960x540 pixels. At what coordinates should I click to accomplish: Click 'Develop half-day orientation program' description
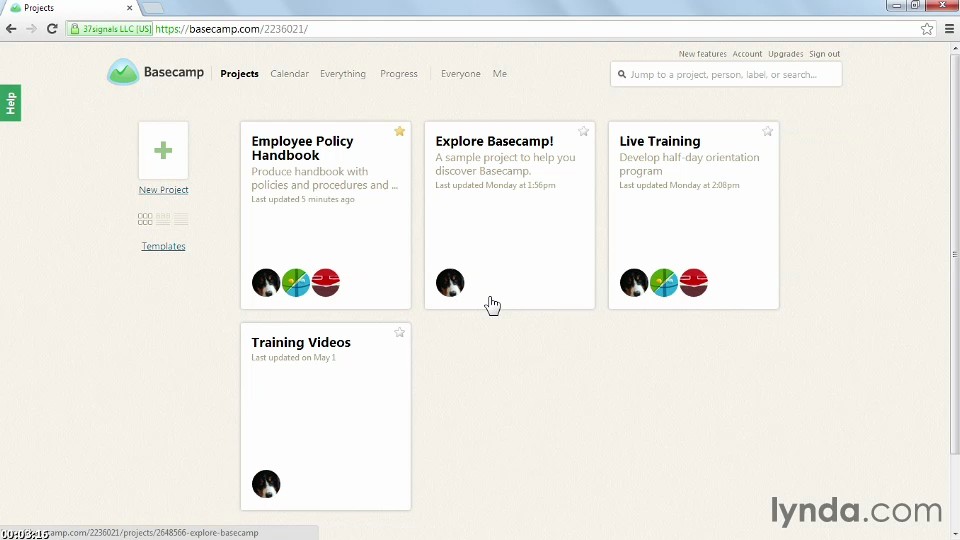[689, 164]
